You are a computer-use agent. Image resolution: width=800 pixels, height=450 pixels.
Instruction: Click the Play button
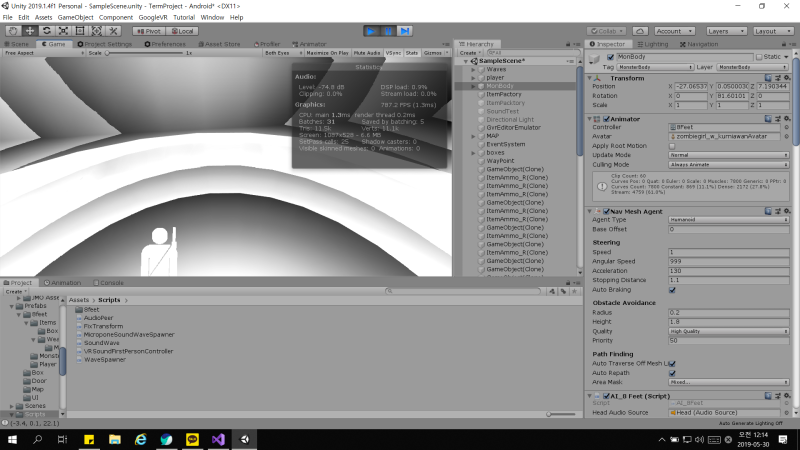pyautogui.click(x=371, y=31)
